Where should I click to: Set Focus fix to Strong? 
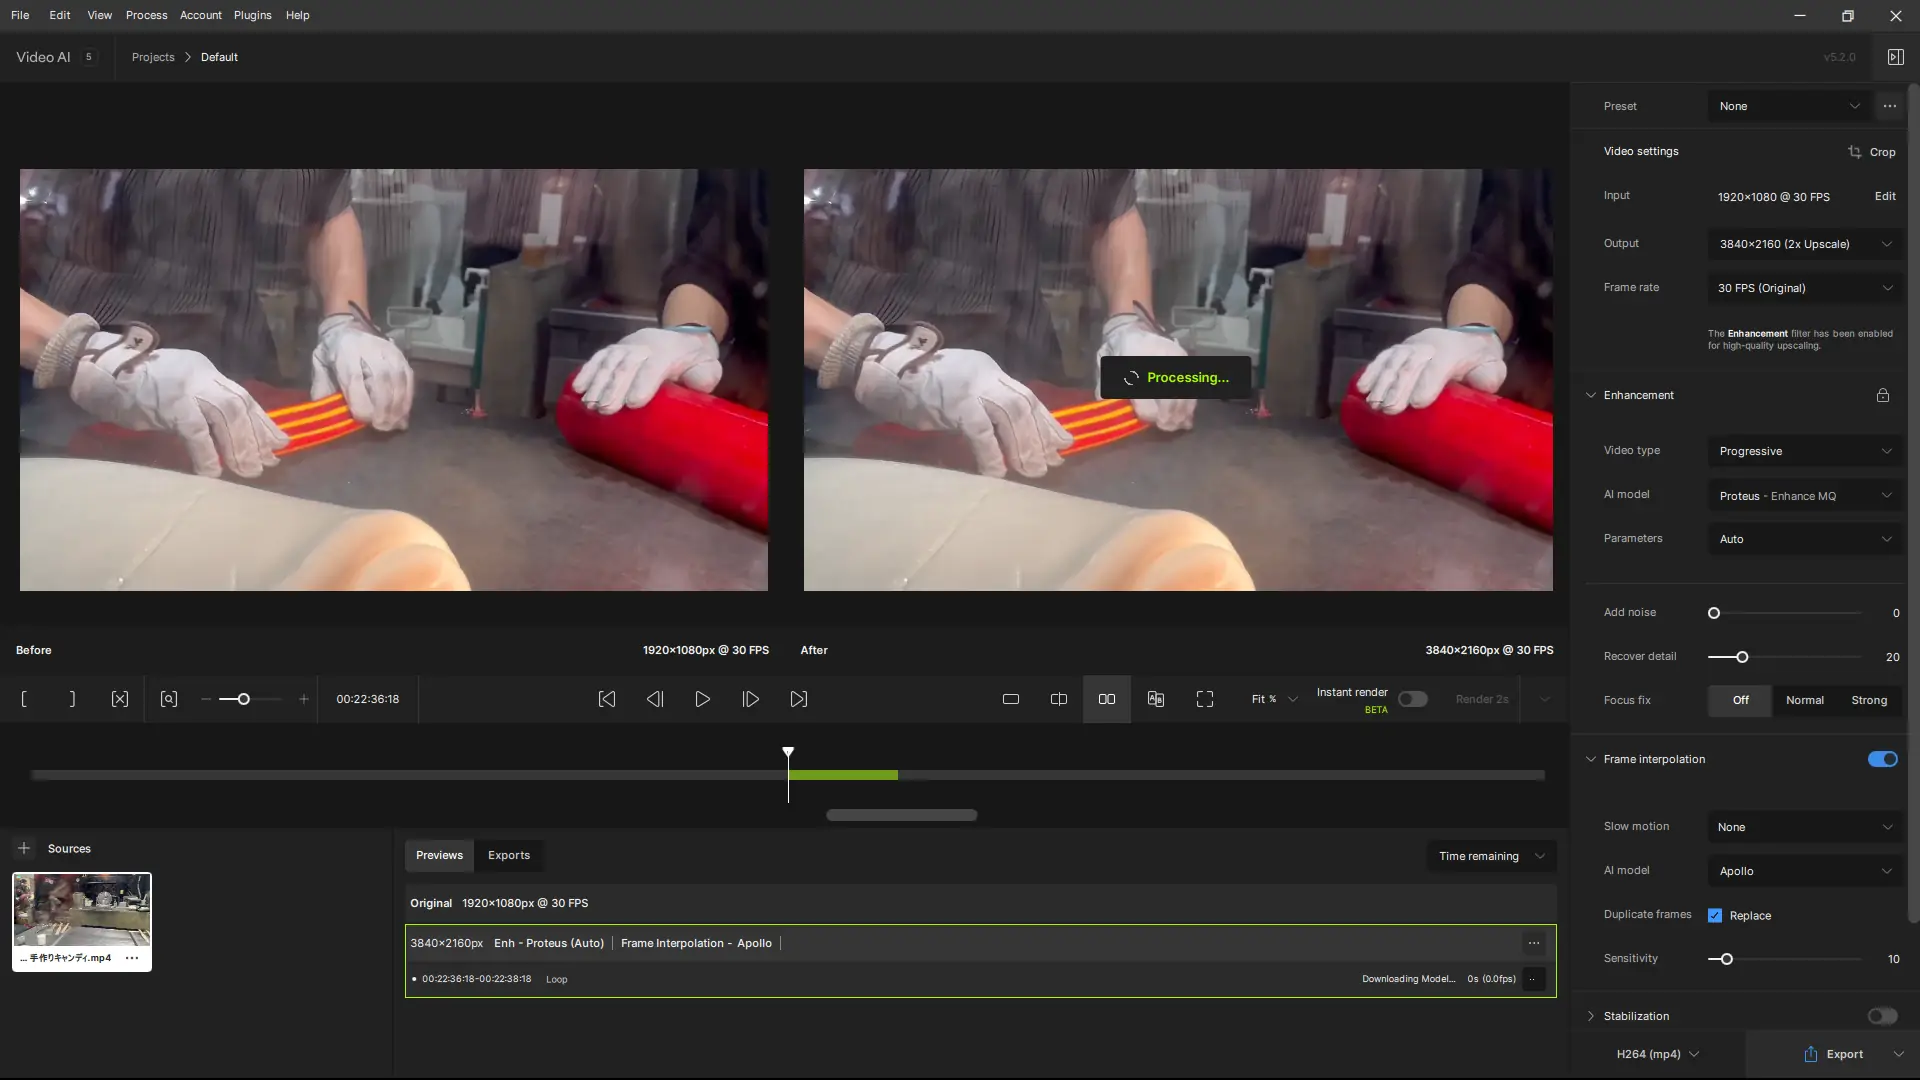click(1869, 700)
